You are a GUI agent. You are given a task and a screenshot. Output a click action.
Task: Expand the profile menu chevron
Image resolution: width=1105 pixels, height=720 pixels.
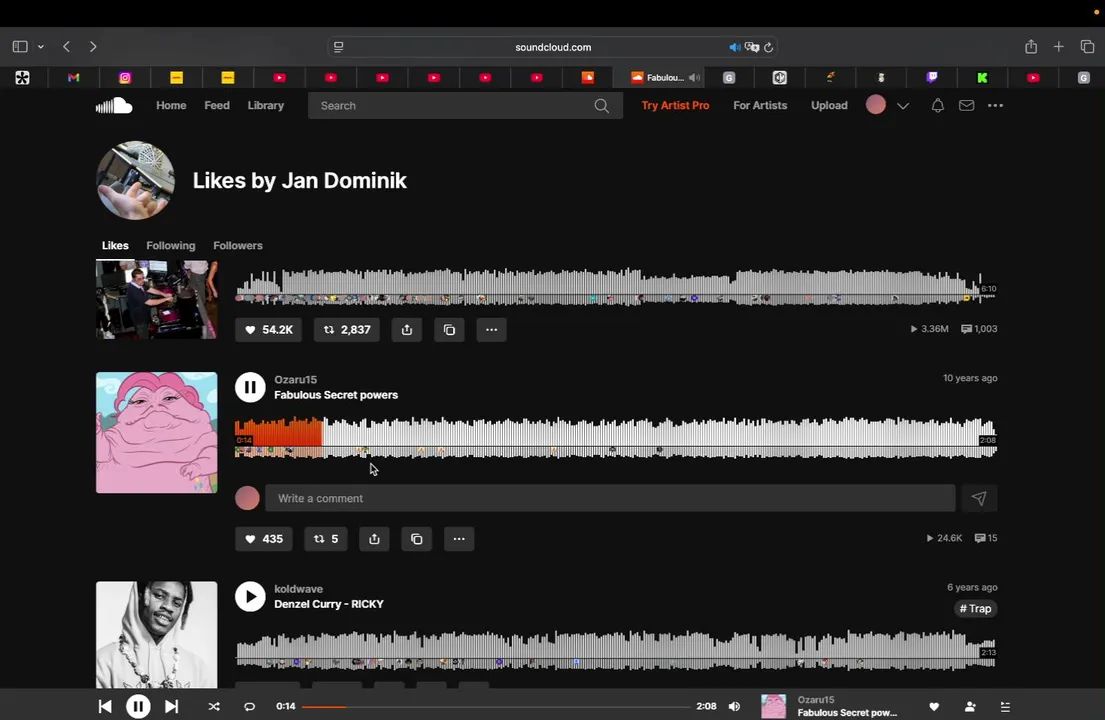click(903, 106)
